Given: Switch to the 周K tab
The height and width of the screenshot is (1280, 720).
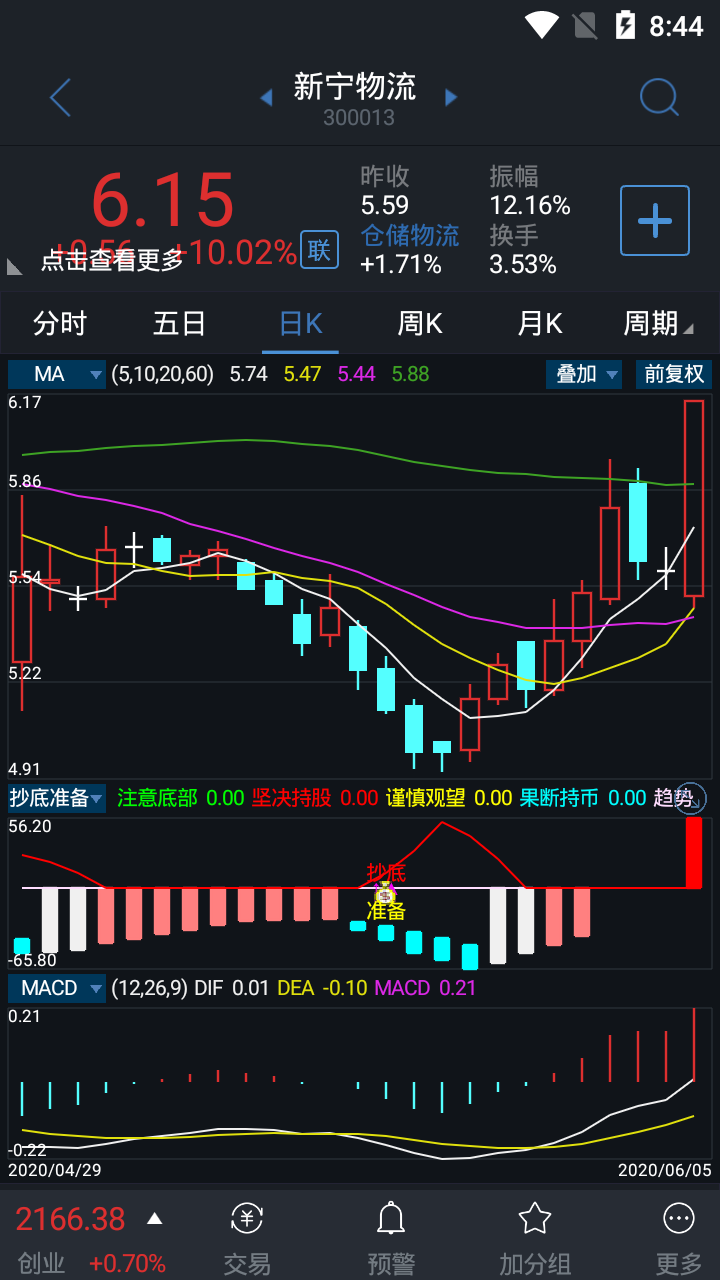Looking at the screenshot, I should [x=420, y=324].
